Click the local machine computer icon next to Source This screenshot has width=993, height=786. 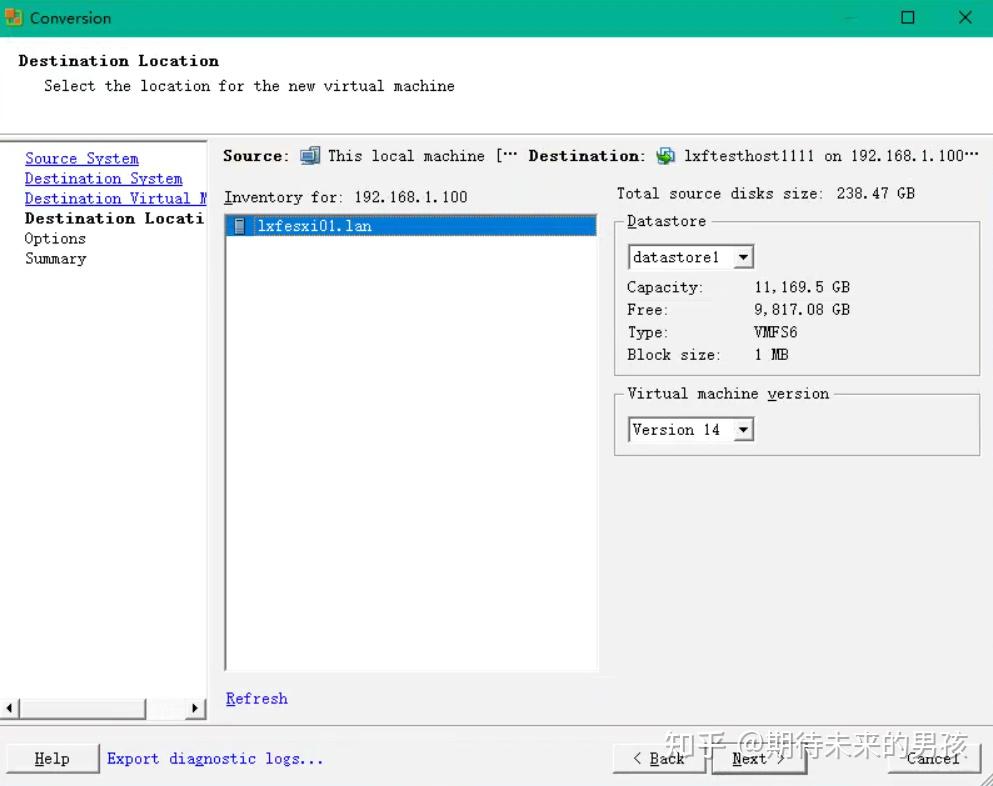coord(310,155)
